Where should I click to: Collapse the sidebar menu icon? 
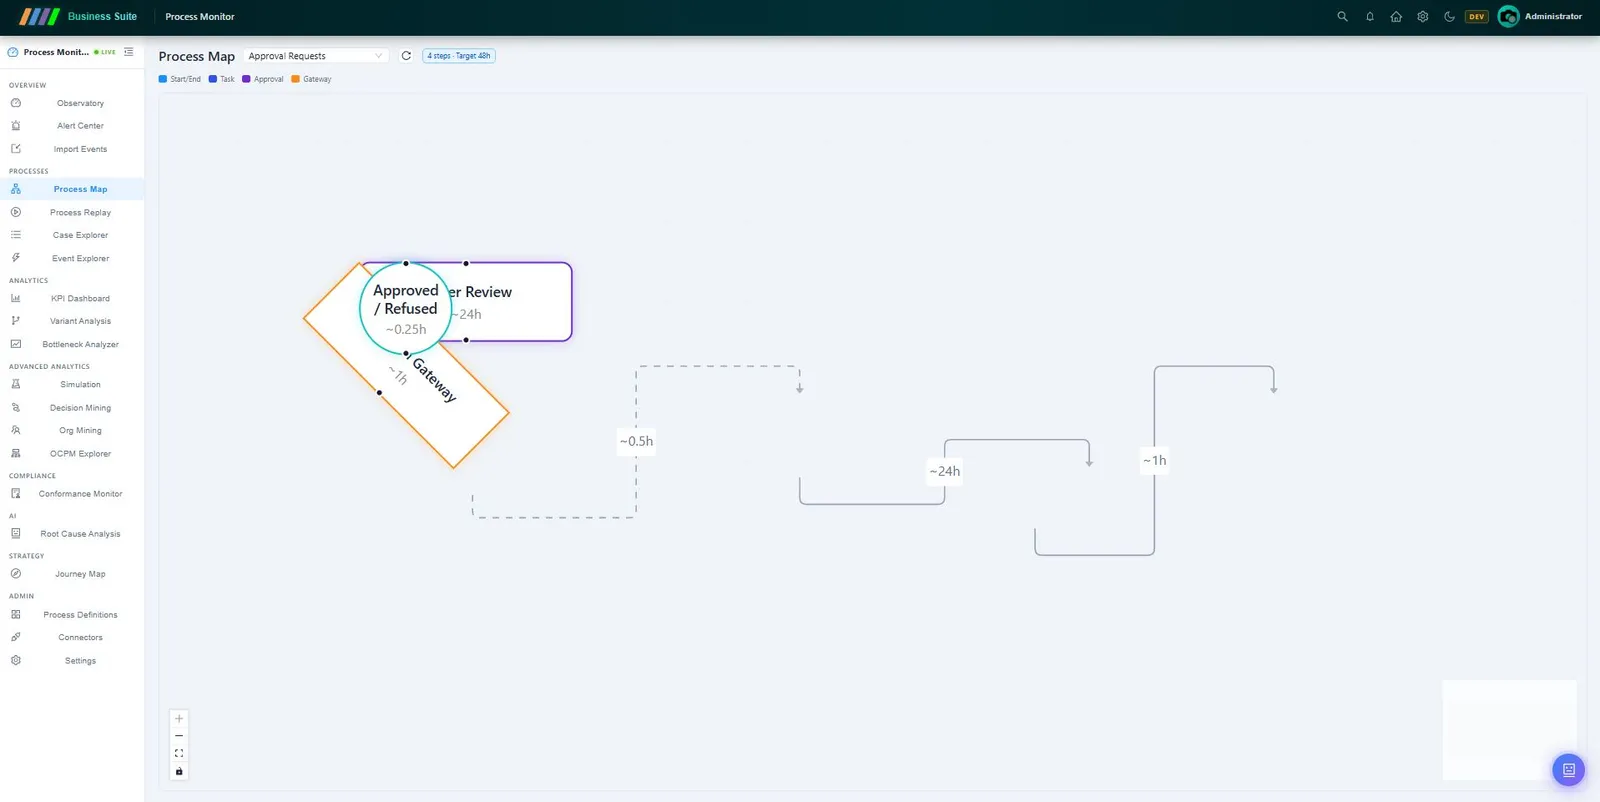(128, 52)
